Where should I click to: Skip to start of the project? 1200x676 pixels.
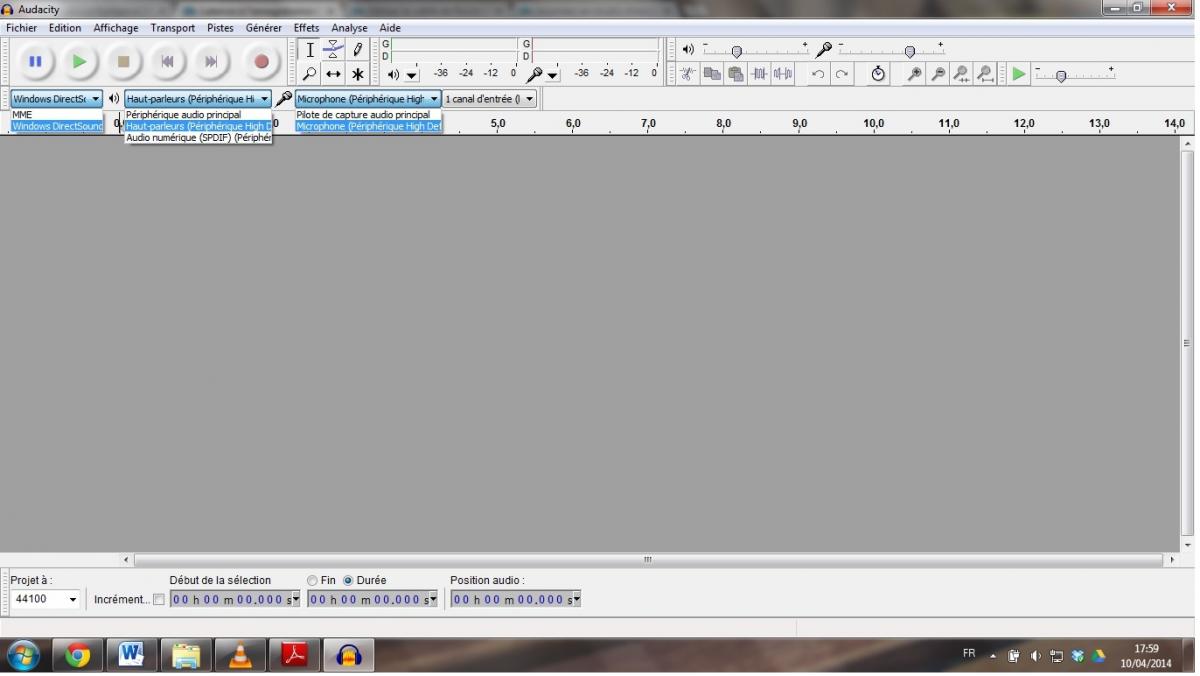(x=167, y=62)
